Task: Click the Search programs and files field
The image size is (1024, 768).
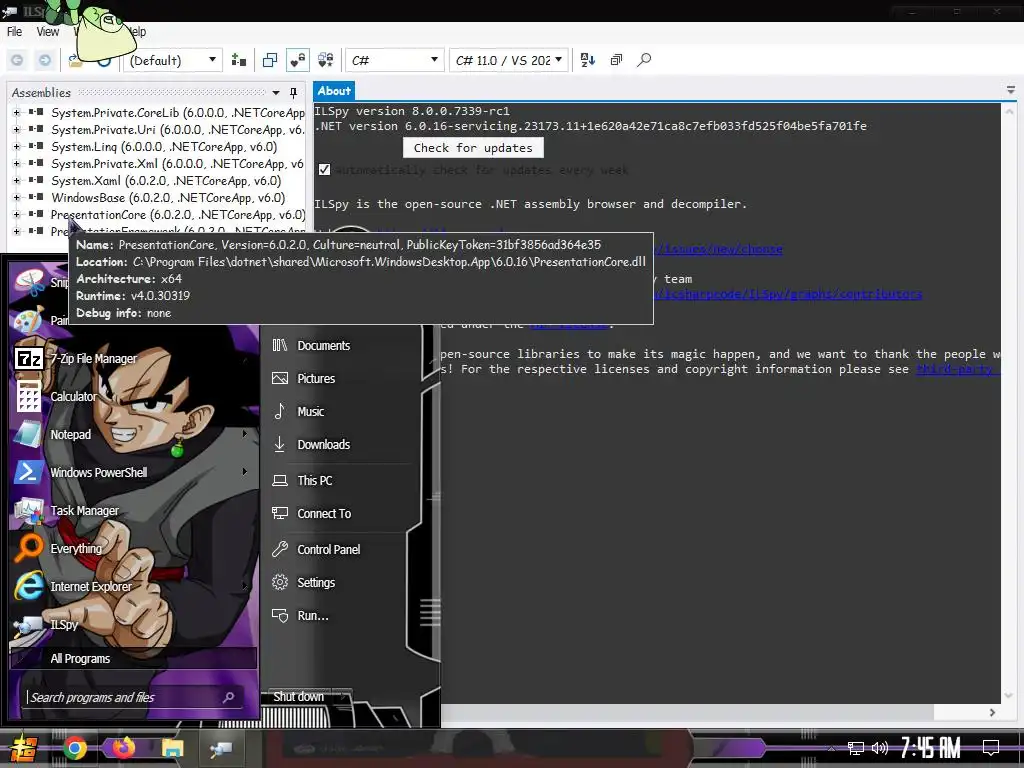Action: tap(133, 697)
